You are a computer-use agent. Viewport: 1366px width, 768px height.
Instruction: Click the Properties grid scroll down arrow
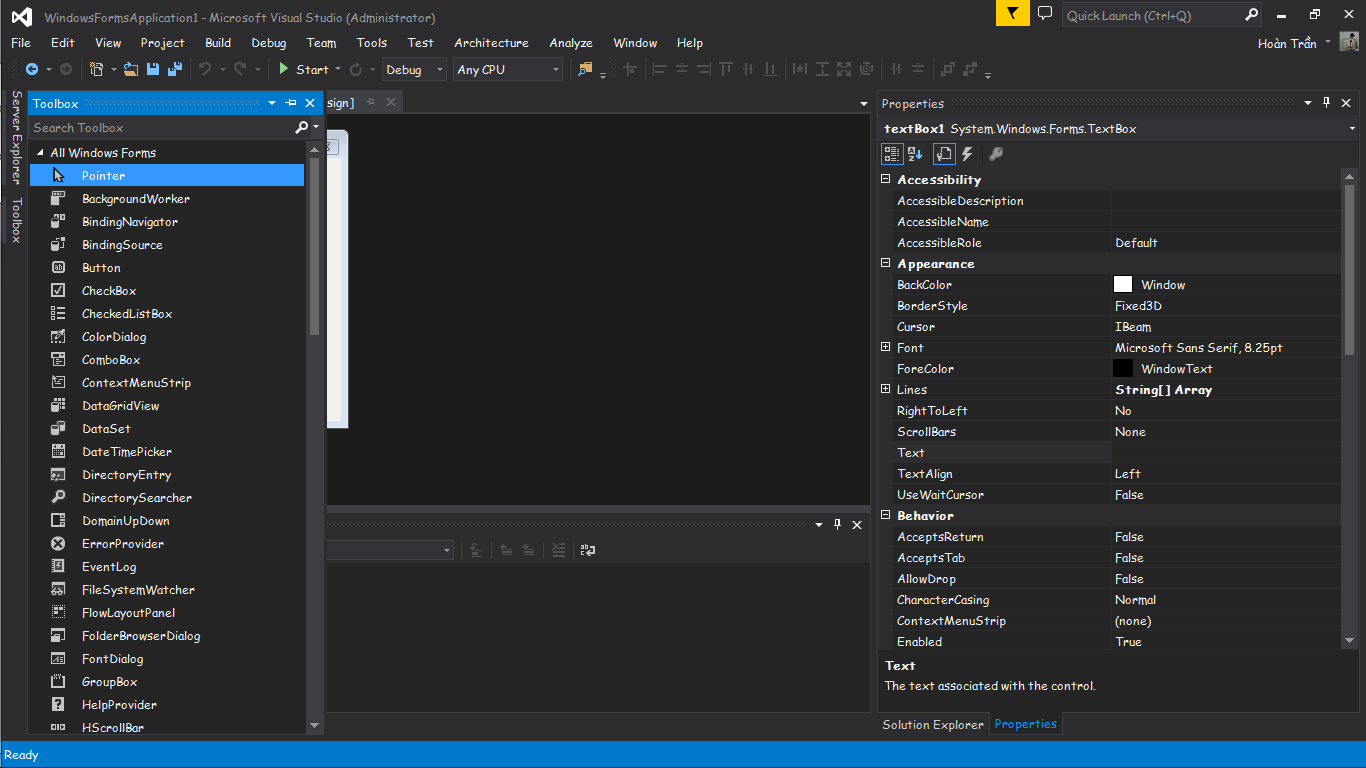(x=1349, y=641)
